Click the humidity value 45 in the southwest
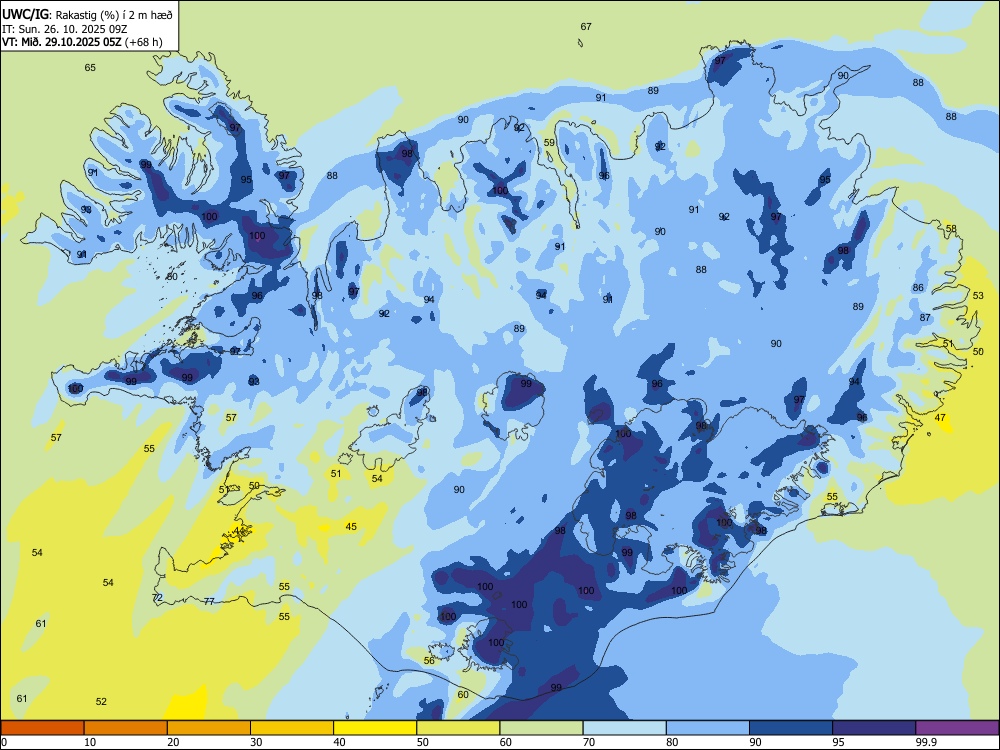The width and height of the screenshot is (1000, 750). (x=351, y=527)
